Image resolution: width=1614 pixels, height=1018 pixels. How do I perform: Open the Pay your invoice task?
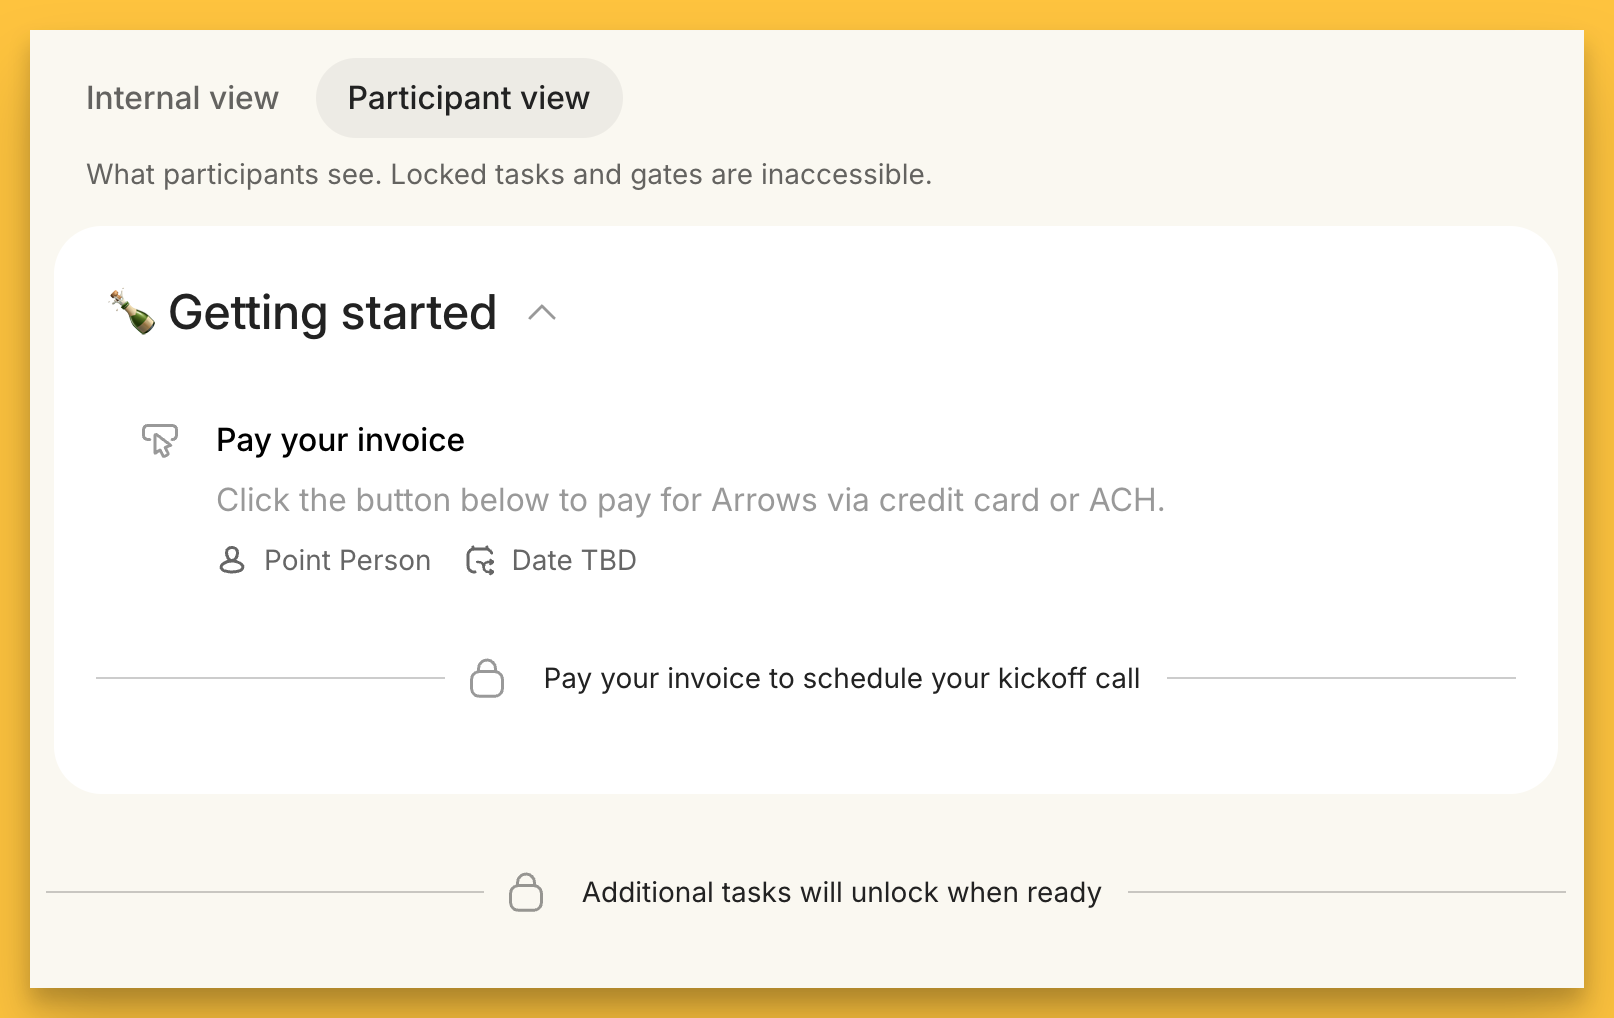pos(340,440)
